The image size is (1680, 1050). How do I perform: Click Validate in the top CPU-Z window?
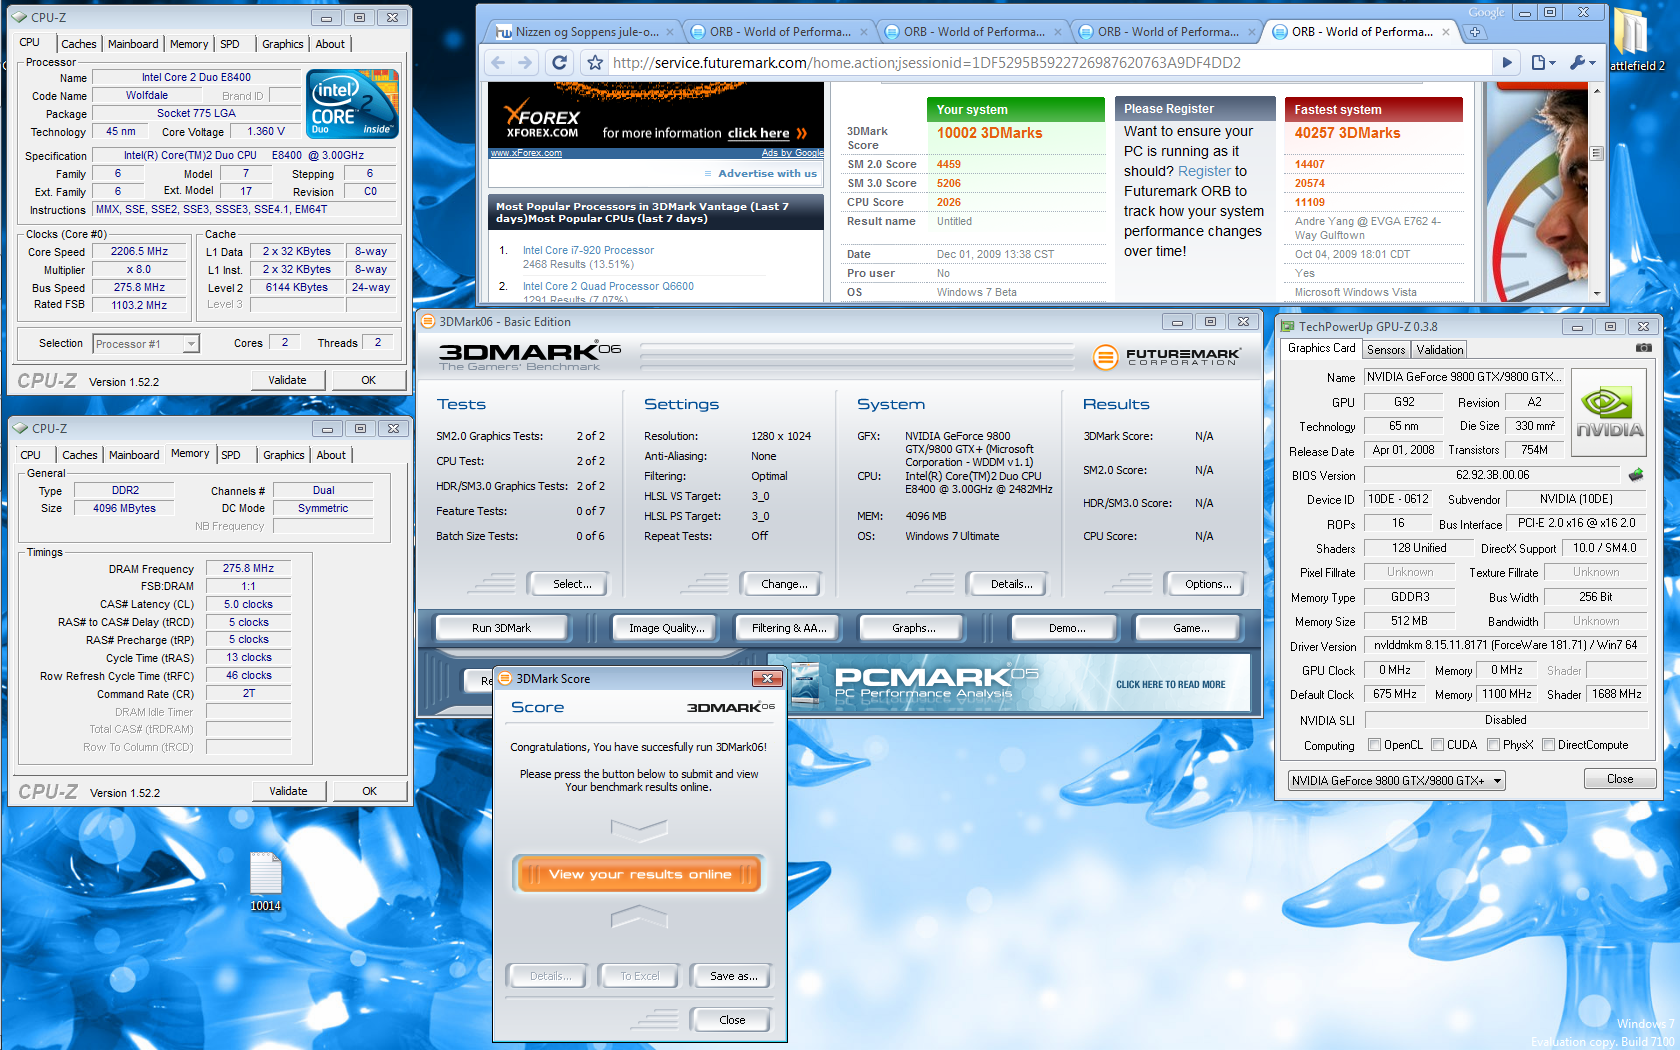coord(287,380)
